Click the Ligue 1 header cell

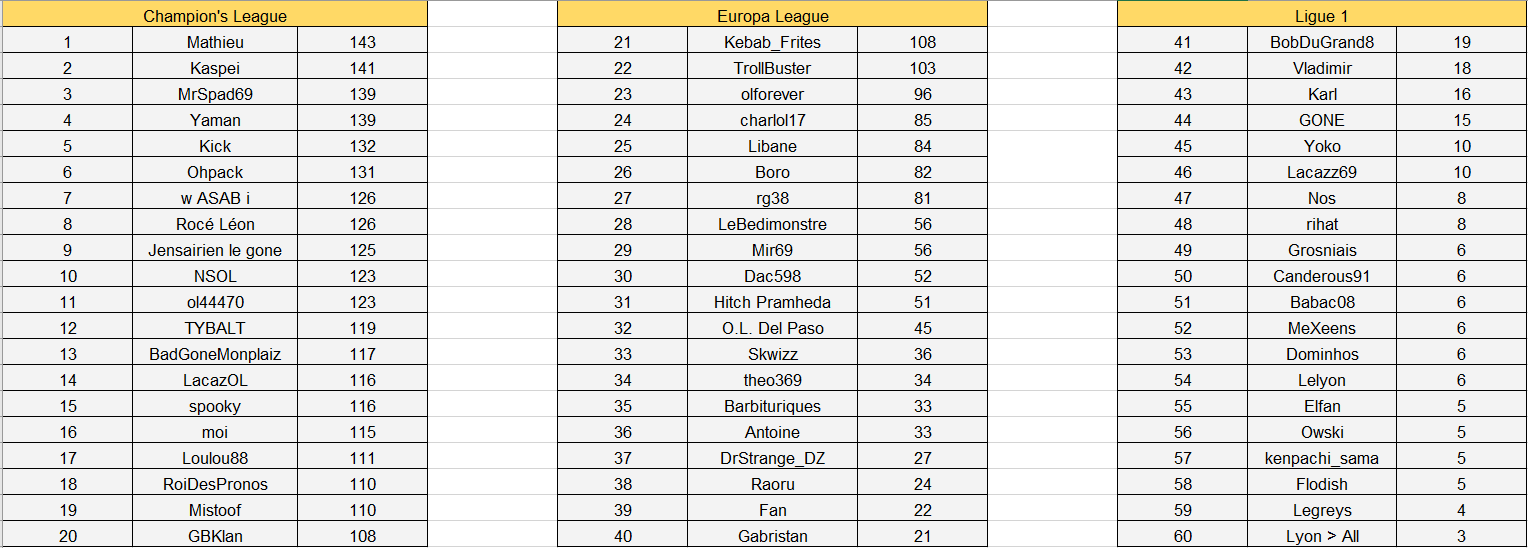point(1322,16)
